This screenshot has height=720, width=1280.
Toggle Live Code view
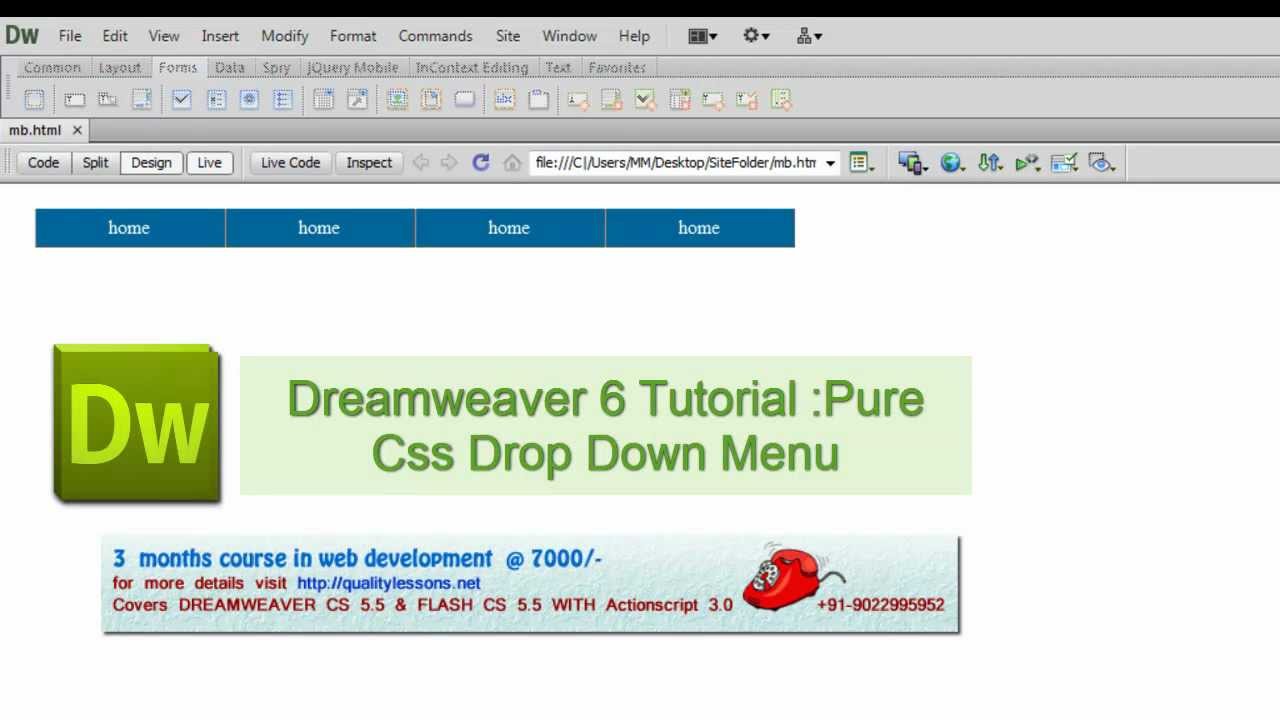point(290,163)
